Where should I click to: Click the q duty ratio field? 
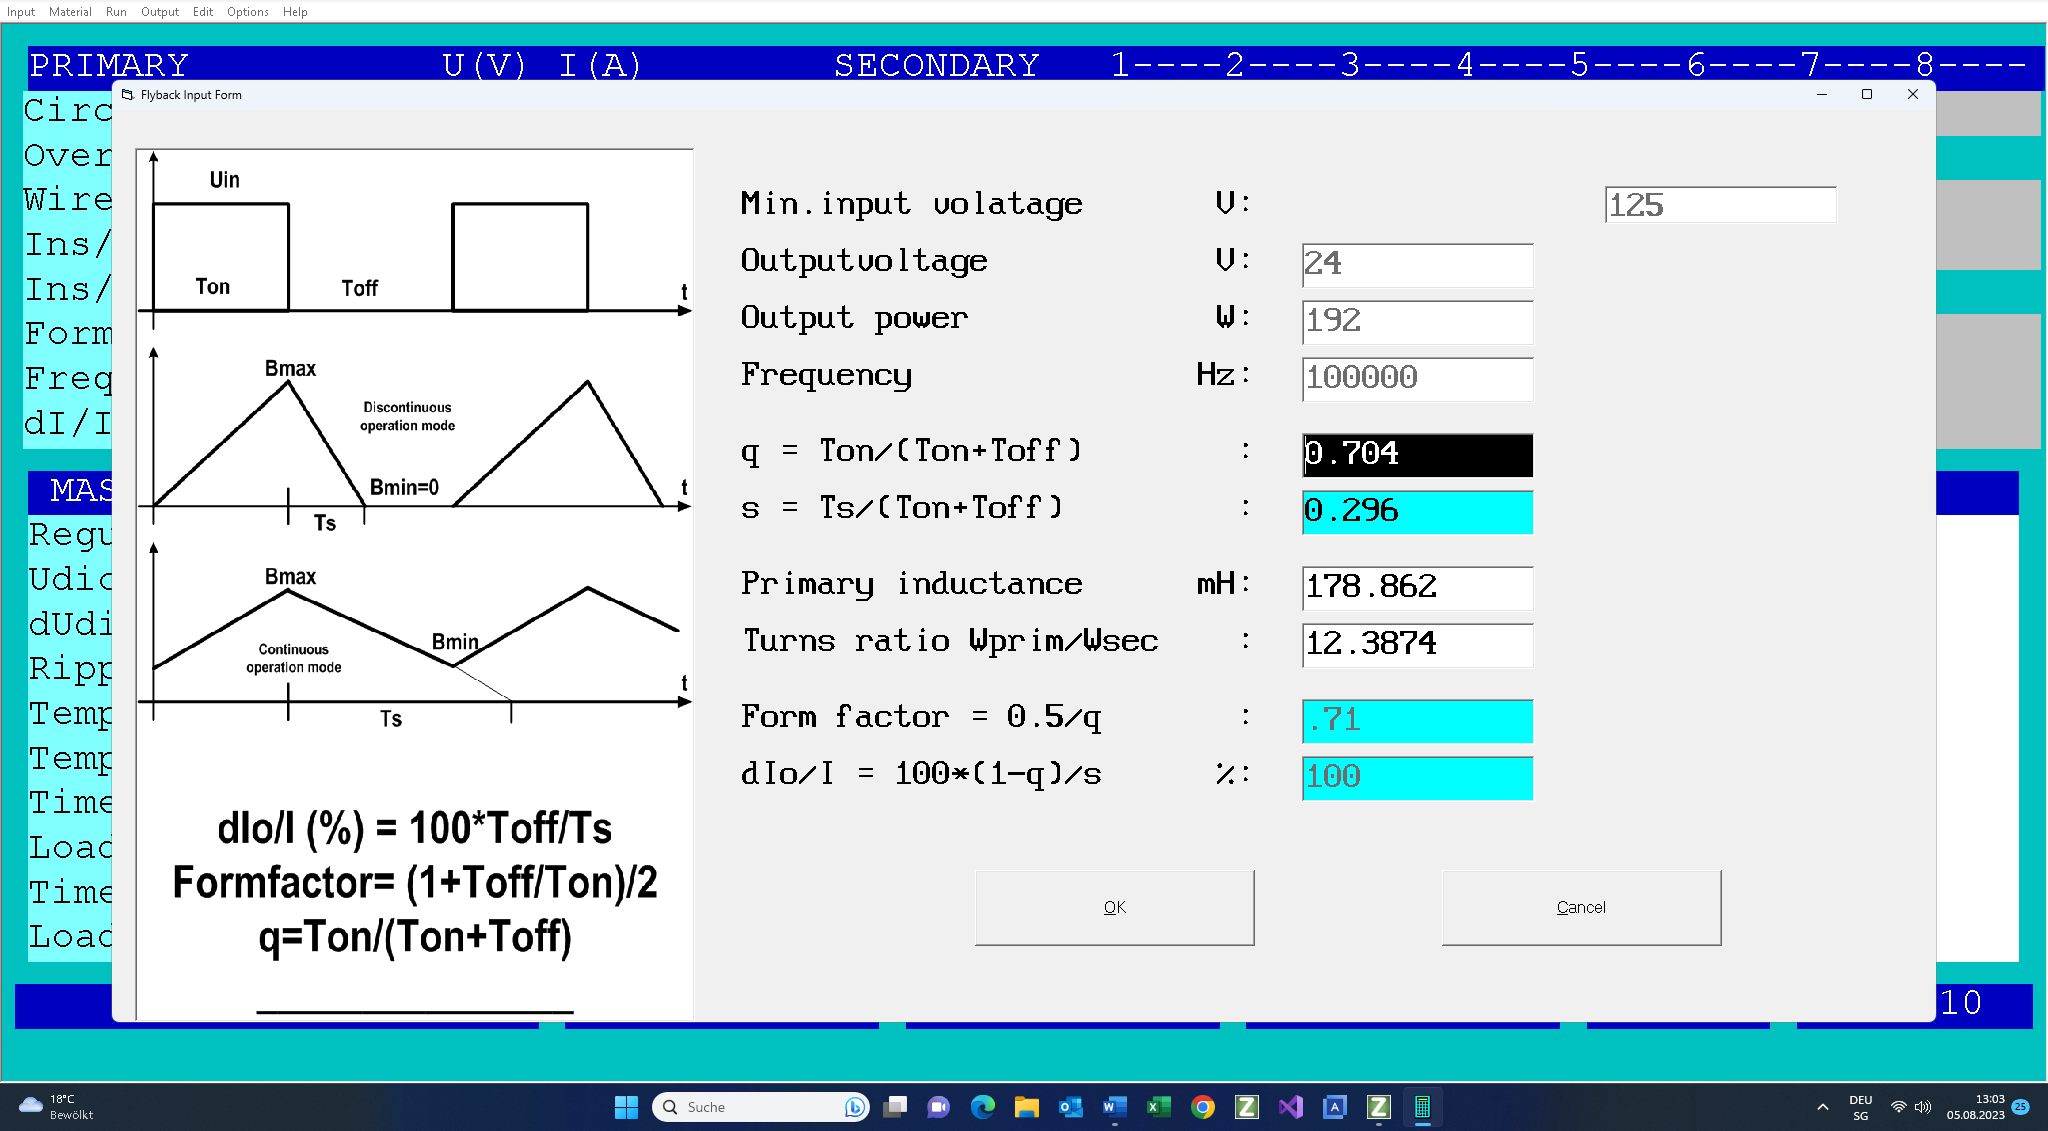(x=1416, y=454)
